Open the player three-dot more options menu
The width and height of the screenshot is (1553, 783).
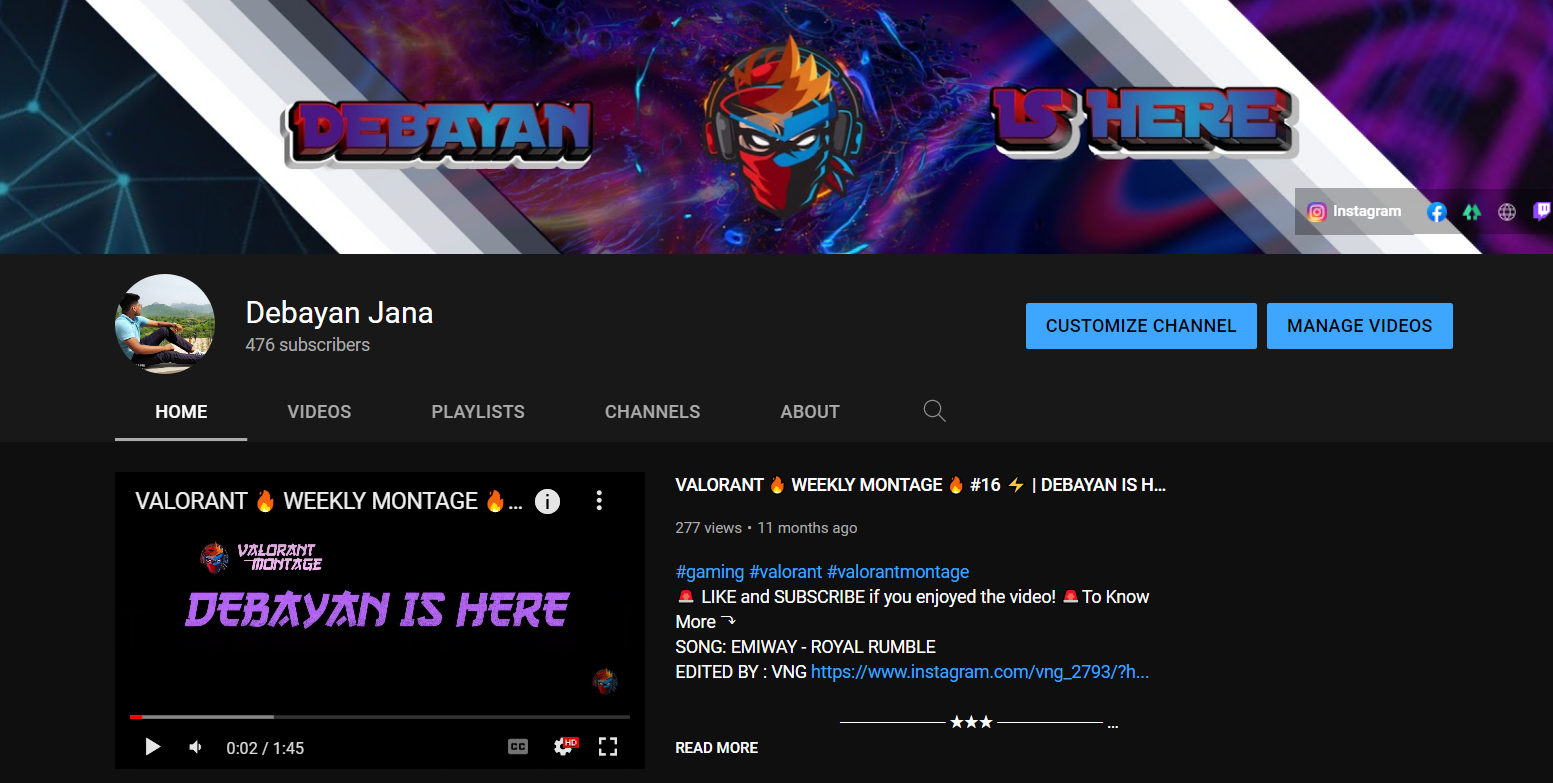pyautogui.click(x=599, y=501)
